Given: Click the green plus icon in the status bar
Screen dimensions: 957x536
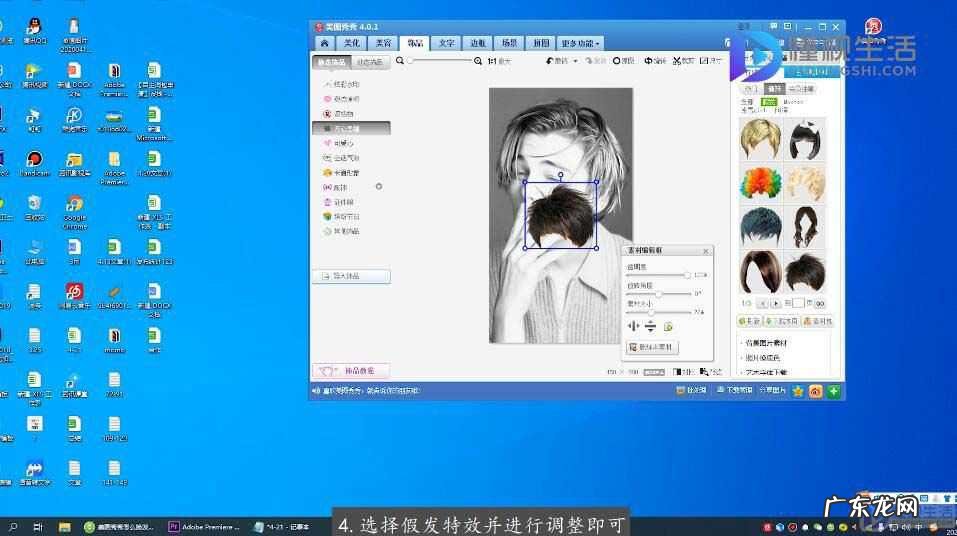Looking at the screenshot, I should [834, 391].
